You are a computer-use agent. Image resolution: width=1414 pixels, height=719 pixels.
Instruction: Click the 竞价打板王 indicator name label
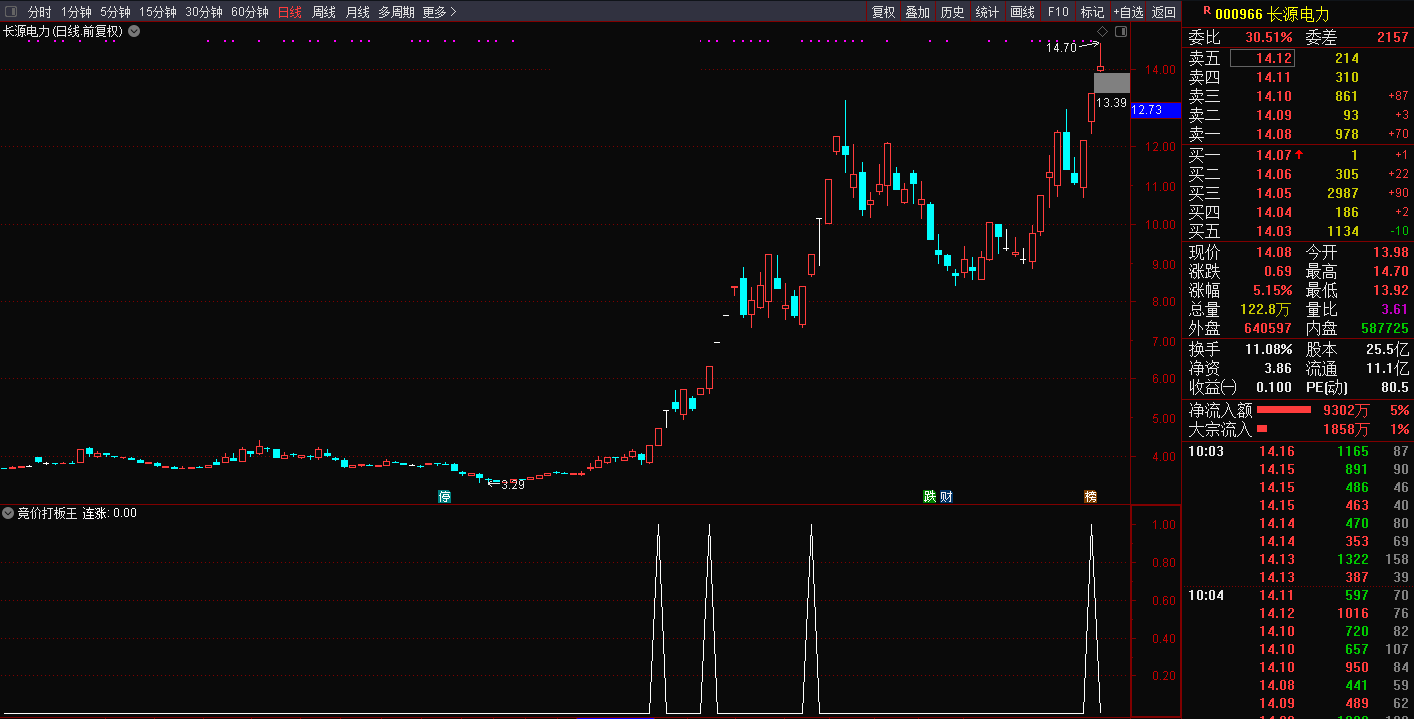(47, 513)
